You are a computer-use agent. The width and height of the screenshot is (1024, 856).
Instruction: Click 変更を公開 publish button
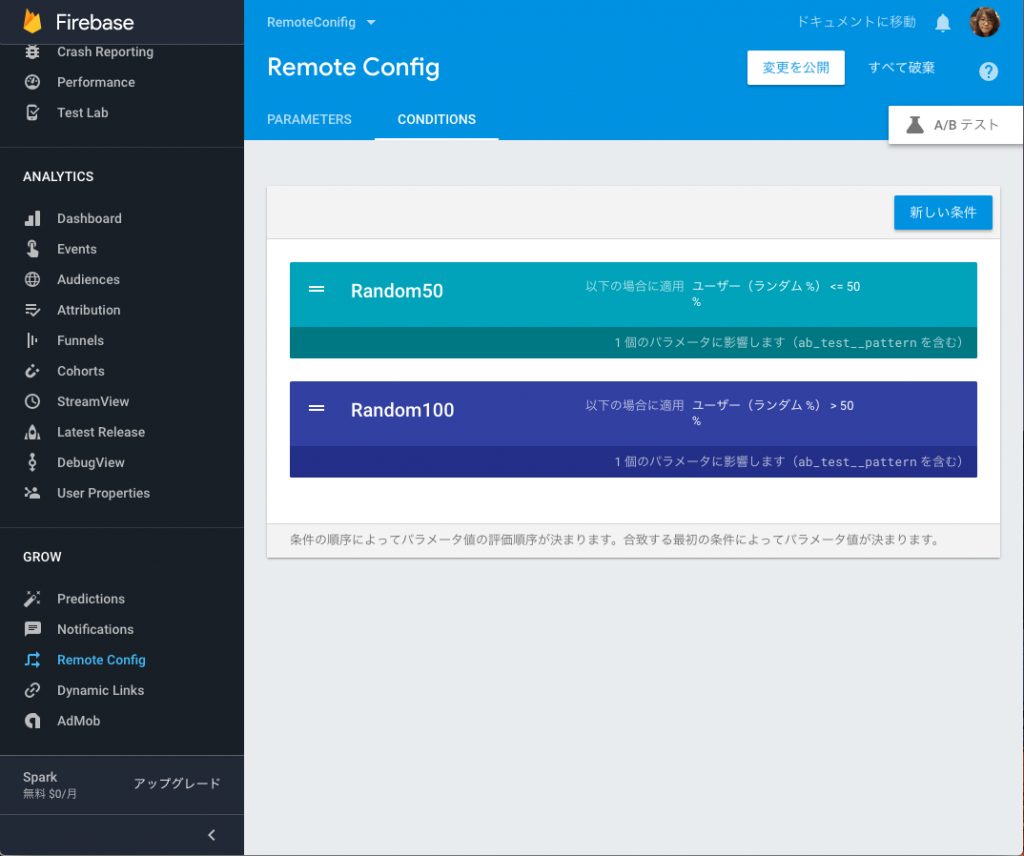(795, 68)
